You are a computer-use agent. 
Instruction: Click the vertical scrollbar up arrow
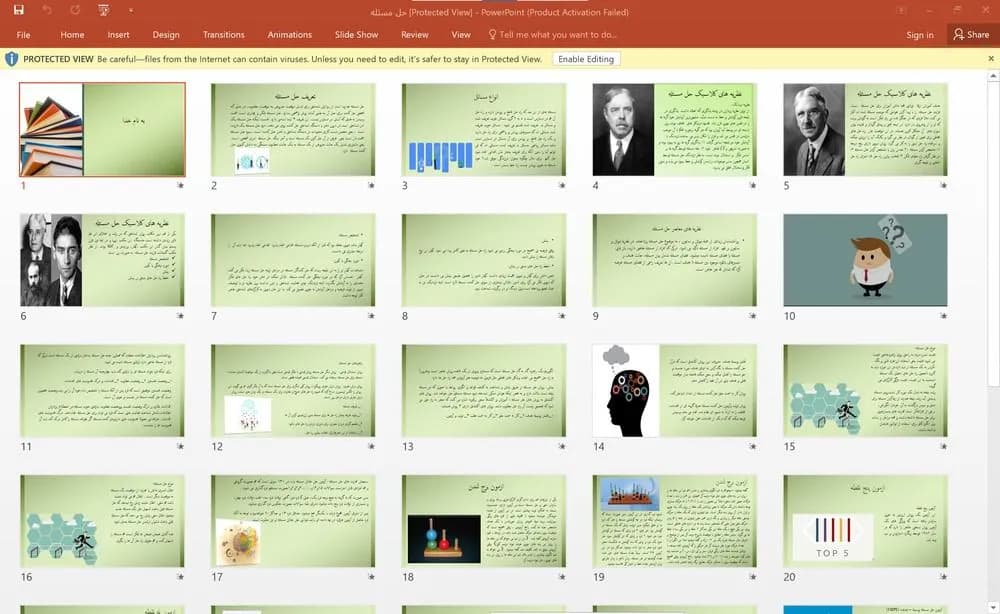point(993,77)
